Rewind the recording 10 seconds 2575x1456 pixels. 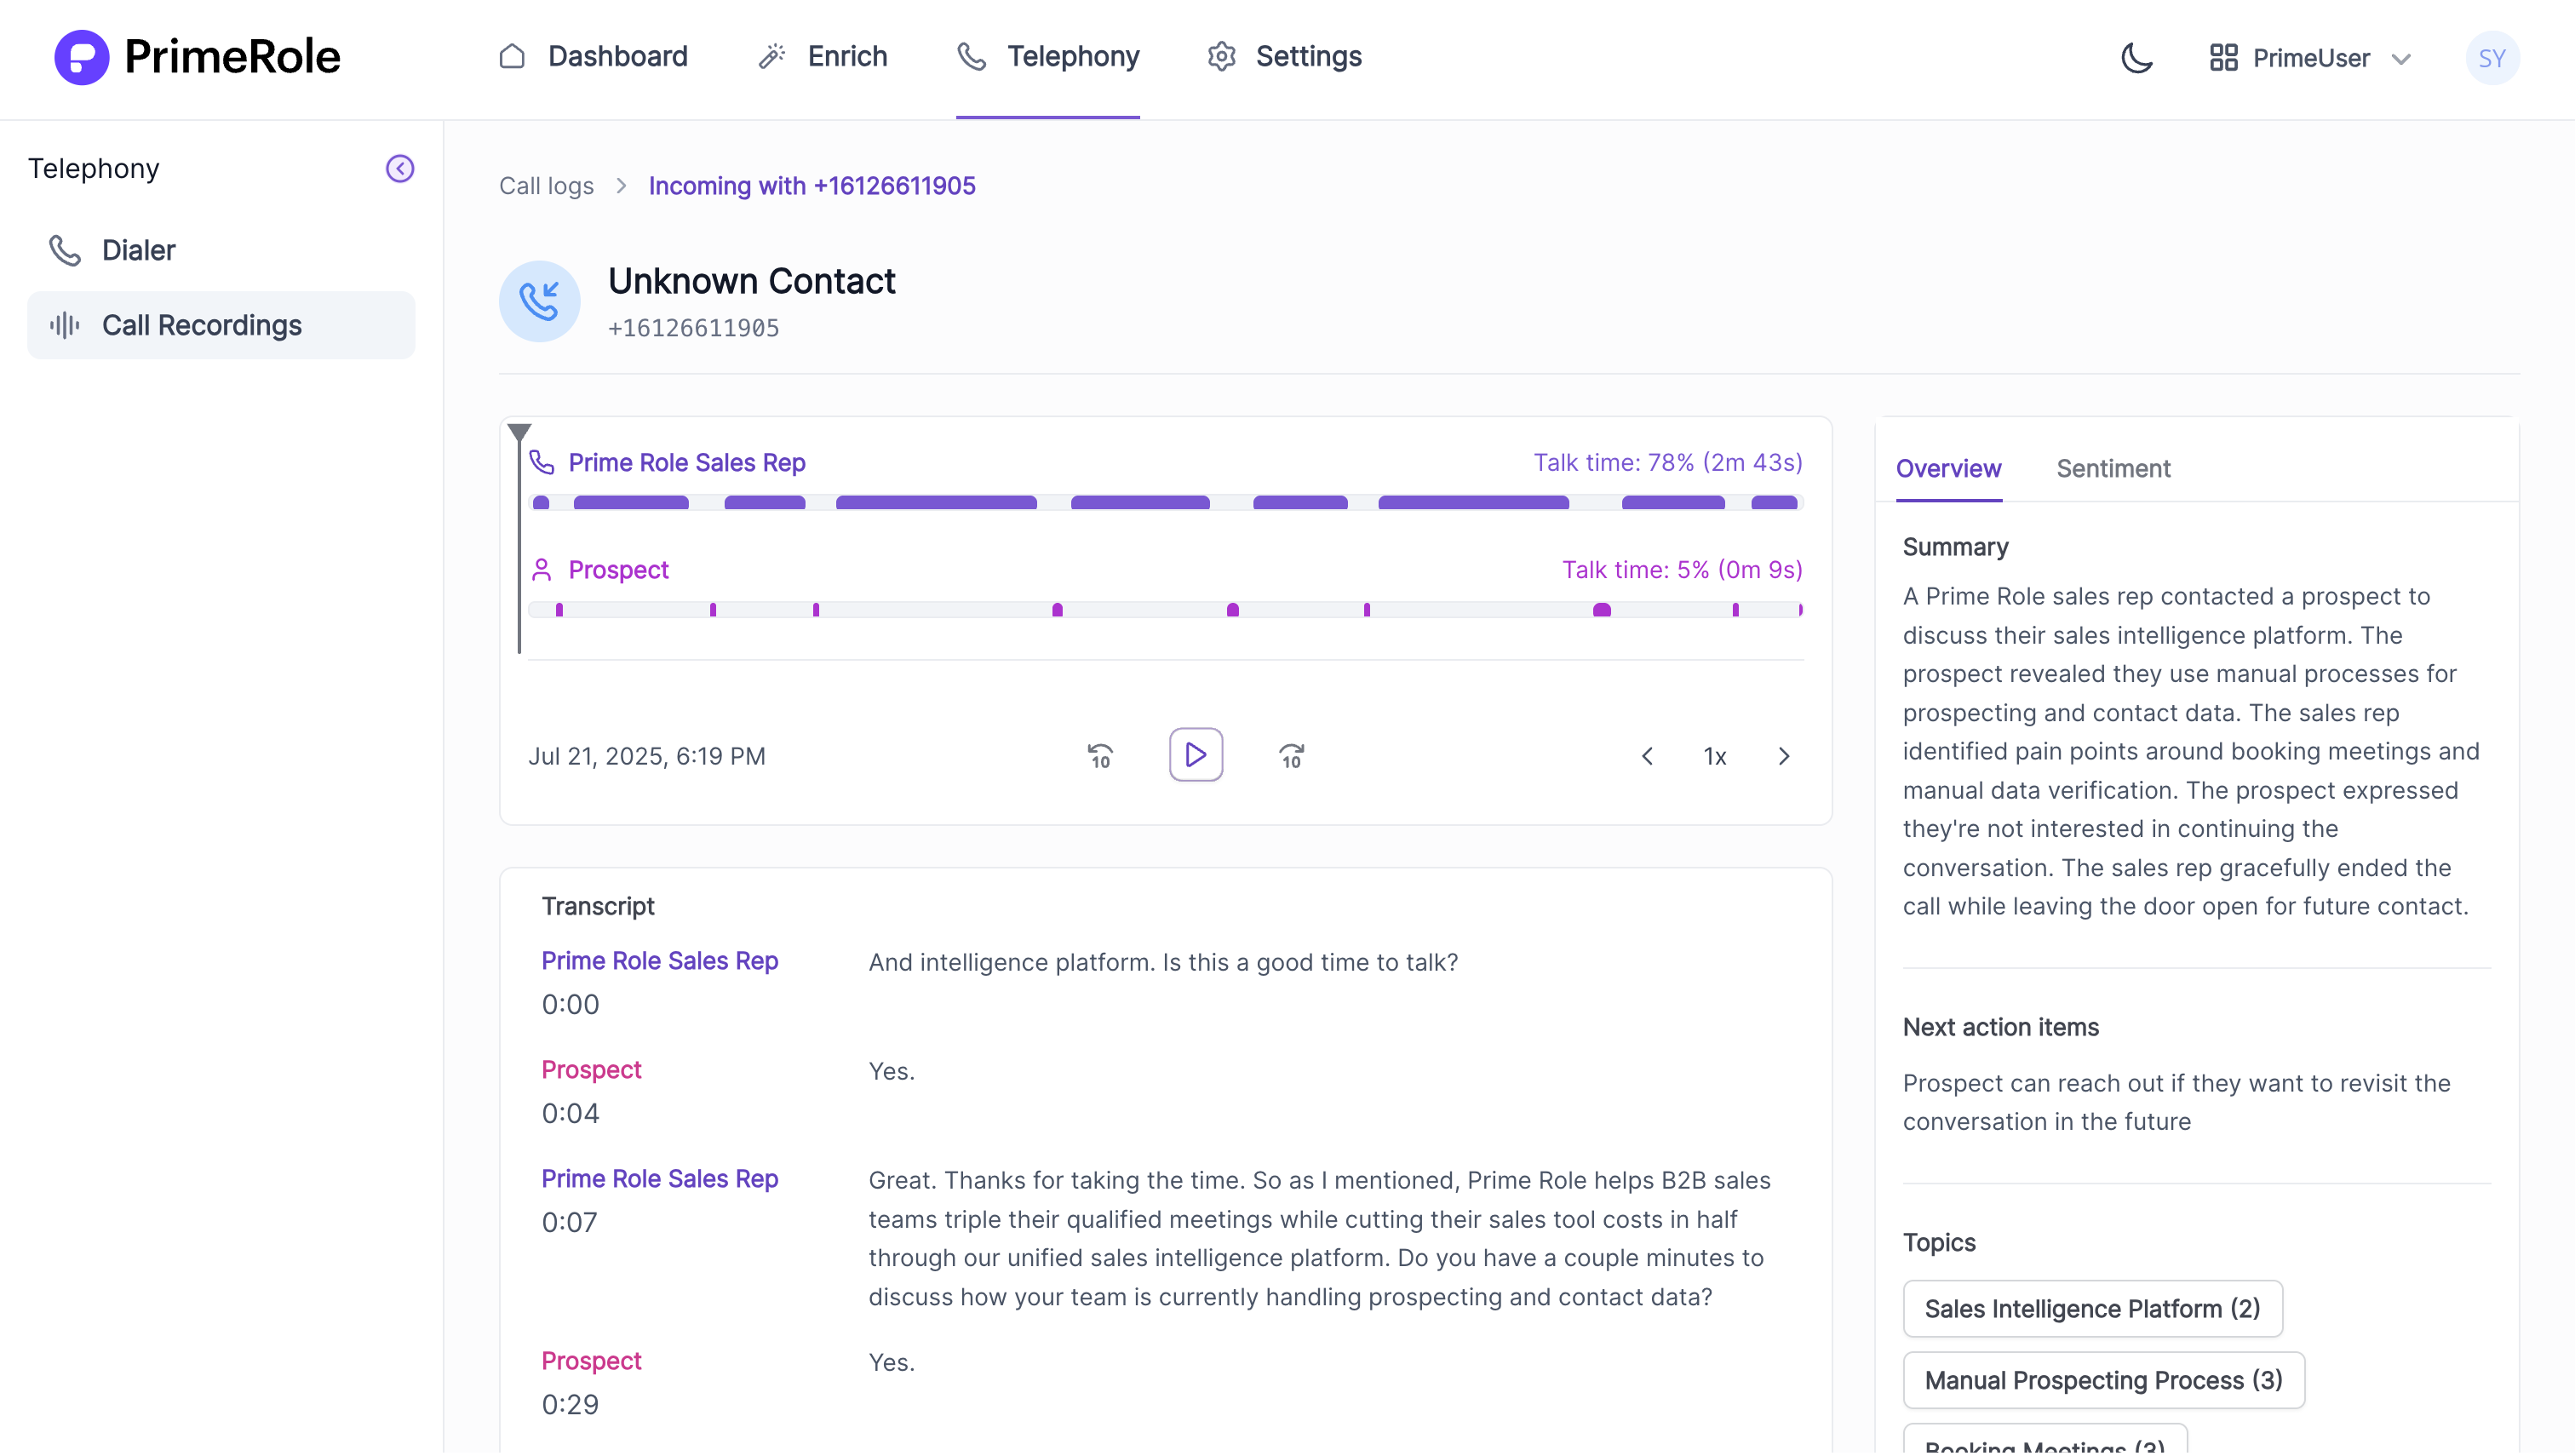(1100, 756)
